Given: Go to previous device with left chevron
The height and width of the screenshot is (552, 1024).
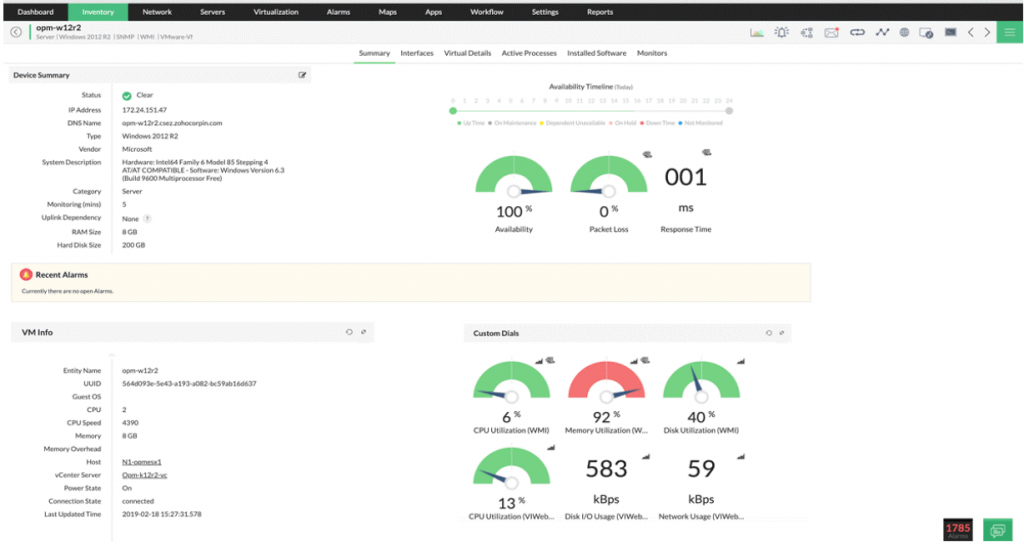Looking at the screenshot, I should pyautogui.click(x=970, y=32).
